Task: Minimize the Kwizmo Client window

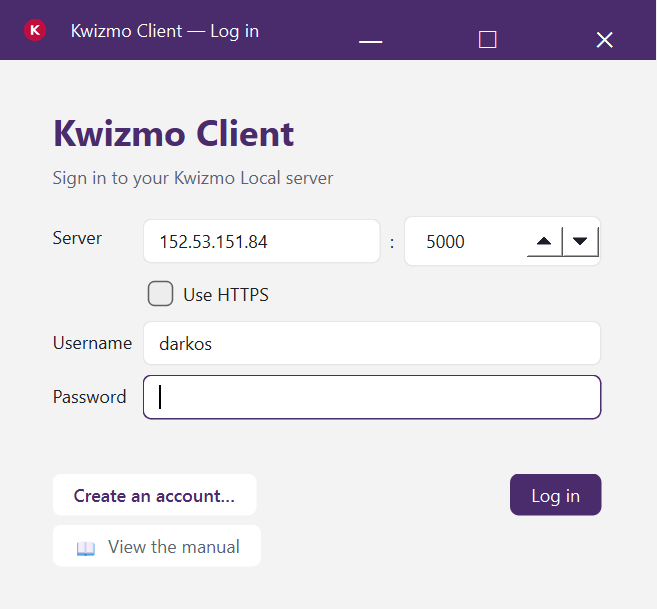Action: point(371,41)
